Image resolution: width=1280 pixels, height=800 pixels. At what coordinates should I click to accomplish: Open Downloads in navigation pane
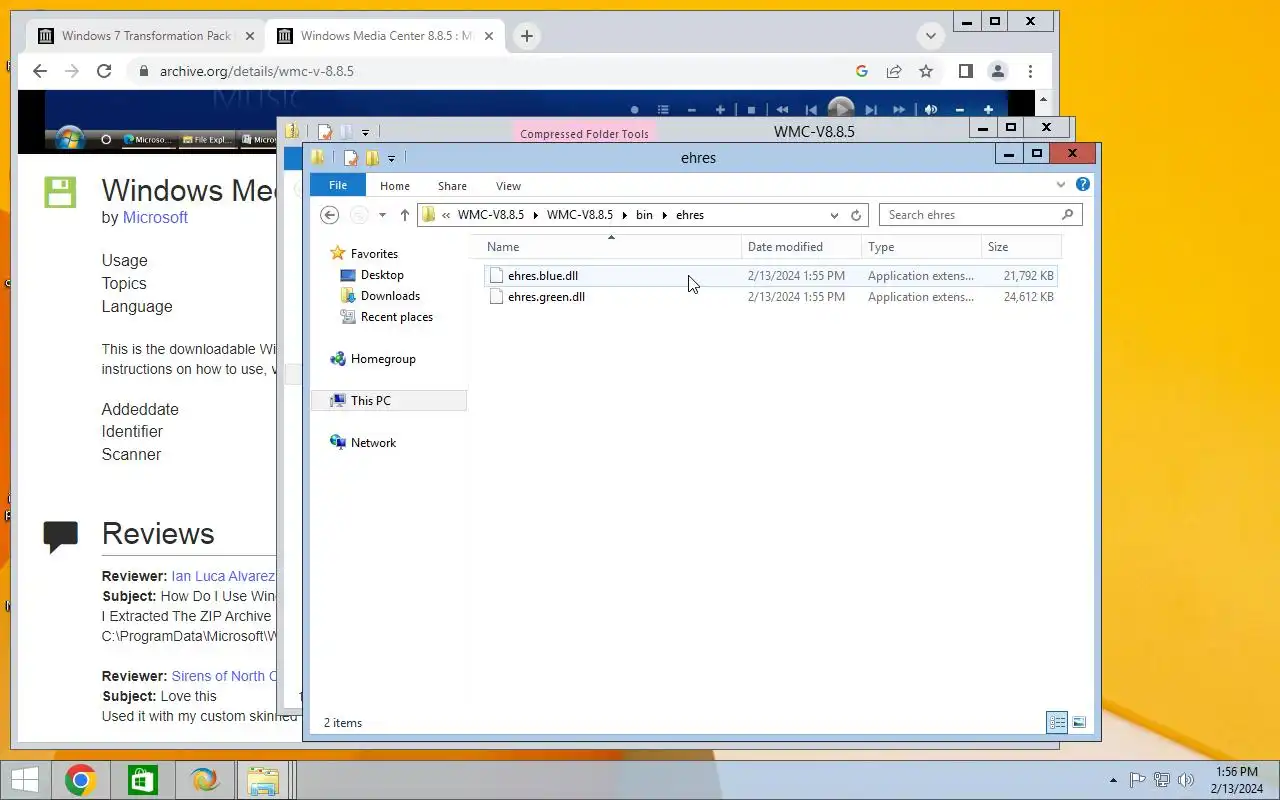coord(390,296)
